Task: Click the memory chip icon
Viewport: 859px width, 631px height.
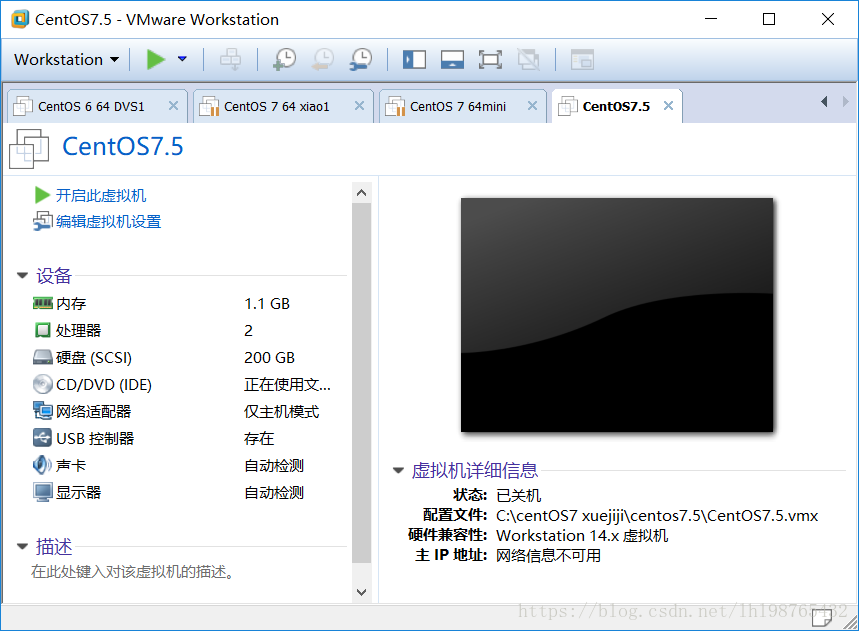Action: (43, 303)
